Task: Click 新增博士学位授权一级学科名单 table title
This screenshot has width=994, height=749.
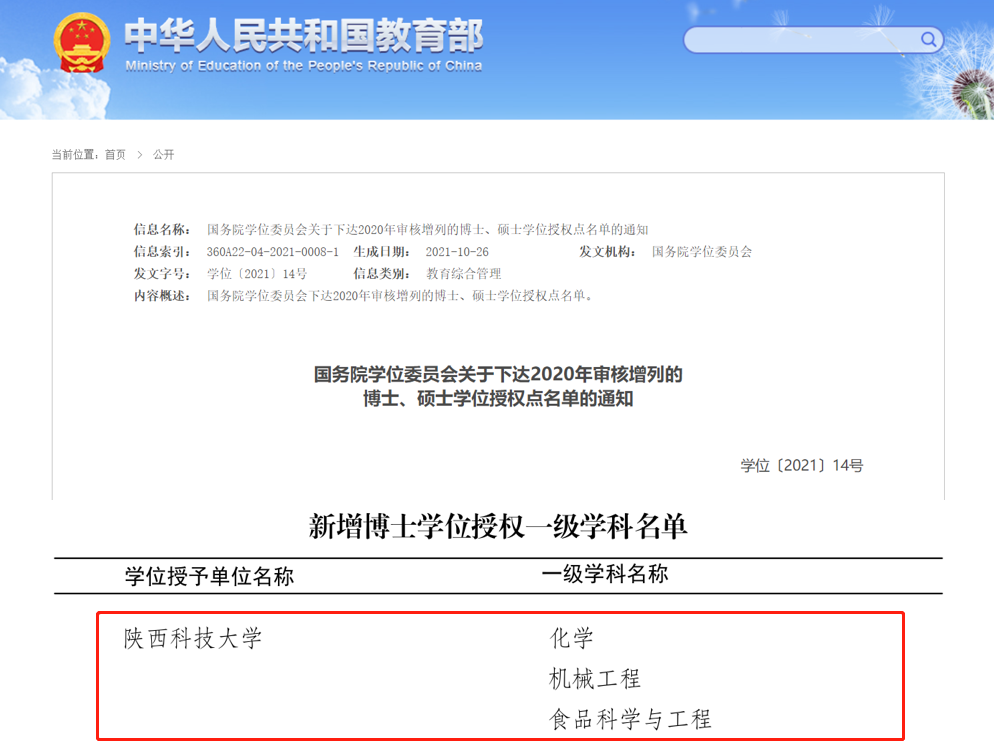Action: coord(498,527)
